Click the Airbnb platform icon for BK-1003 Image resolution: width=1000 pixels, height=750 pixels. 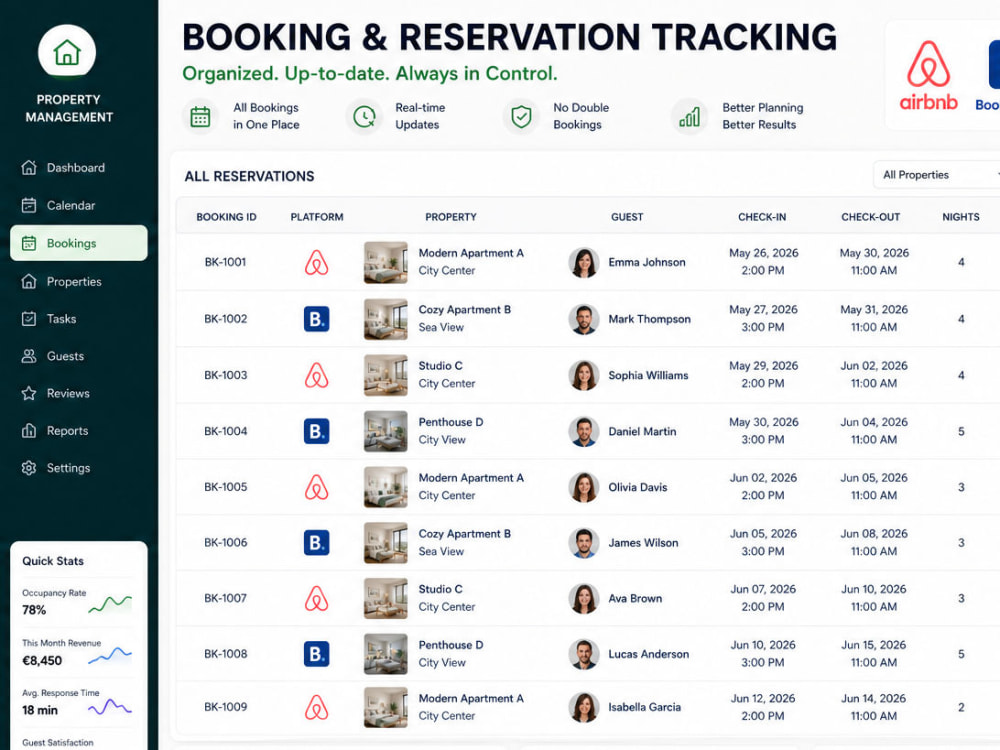coord(316,375)
